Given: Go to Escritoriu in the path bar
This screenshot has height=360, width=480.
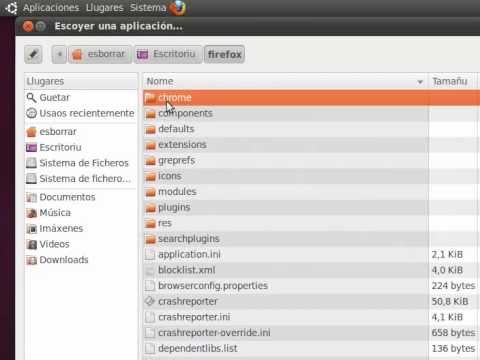Looking at the screenshot, I should [168, 54].
